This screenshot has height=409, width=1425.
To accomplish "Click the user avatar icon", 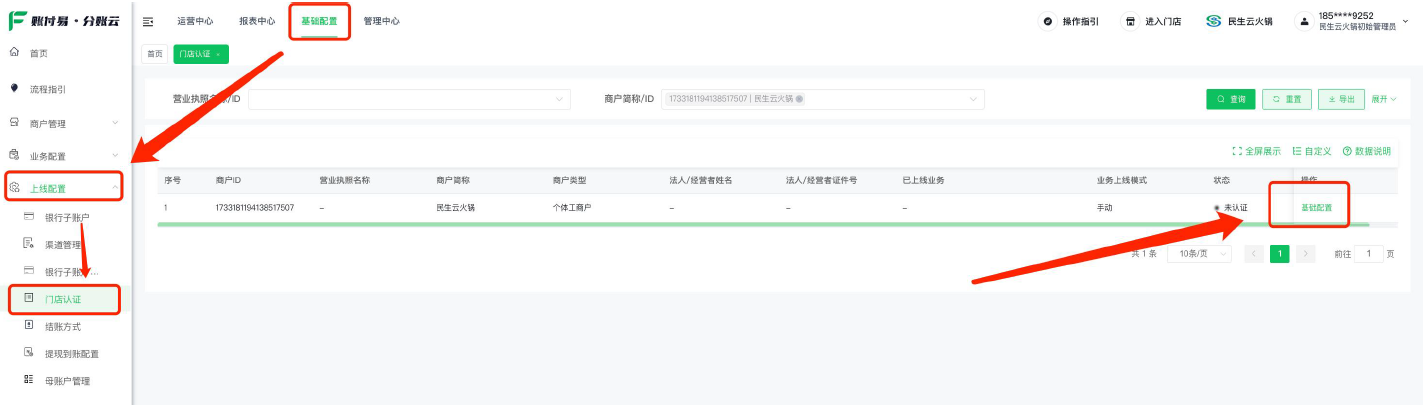I will click(x=1303, y=21).
